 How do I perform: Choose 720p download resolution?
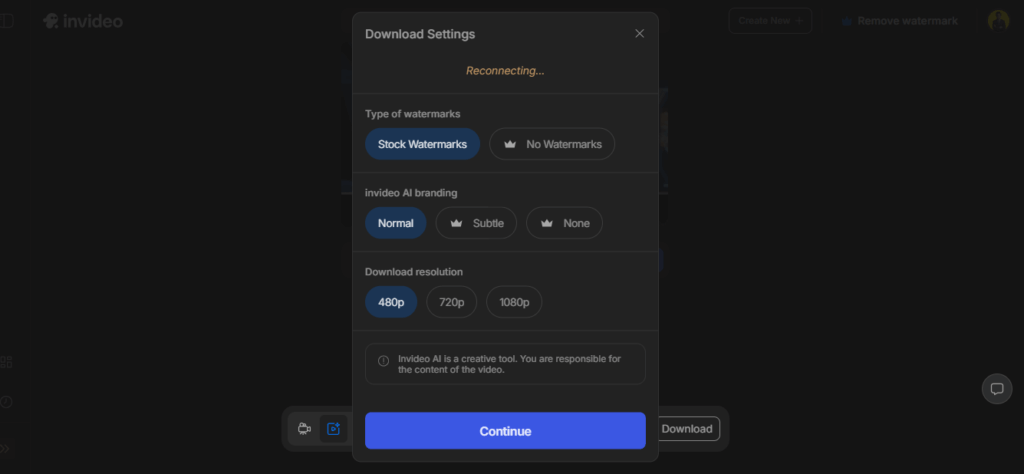tap(452, 302)
